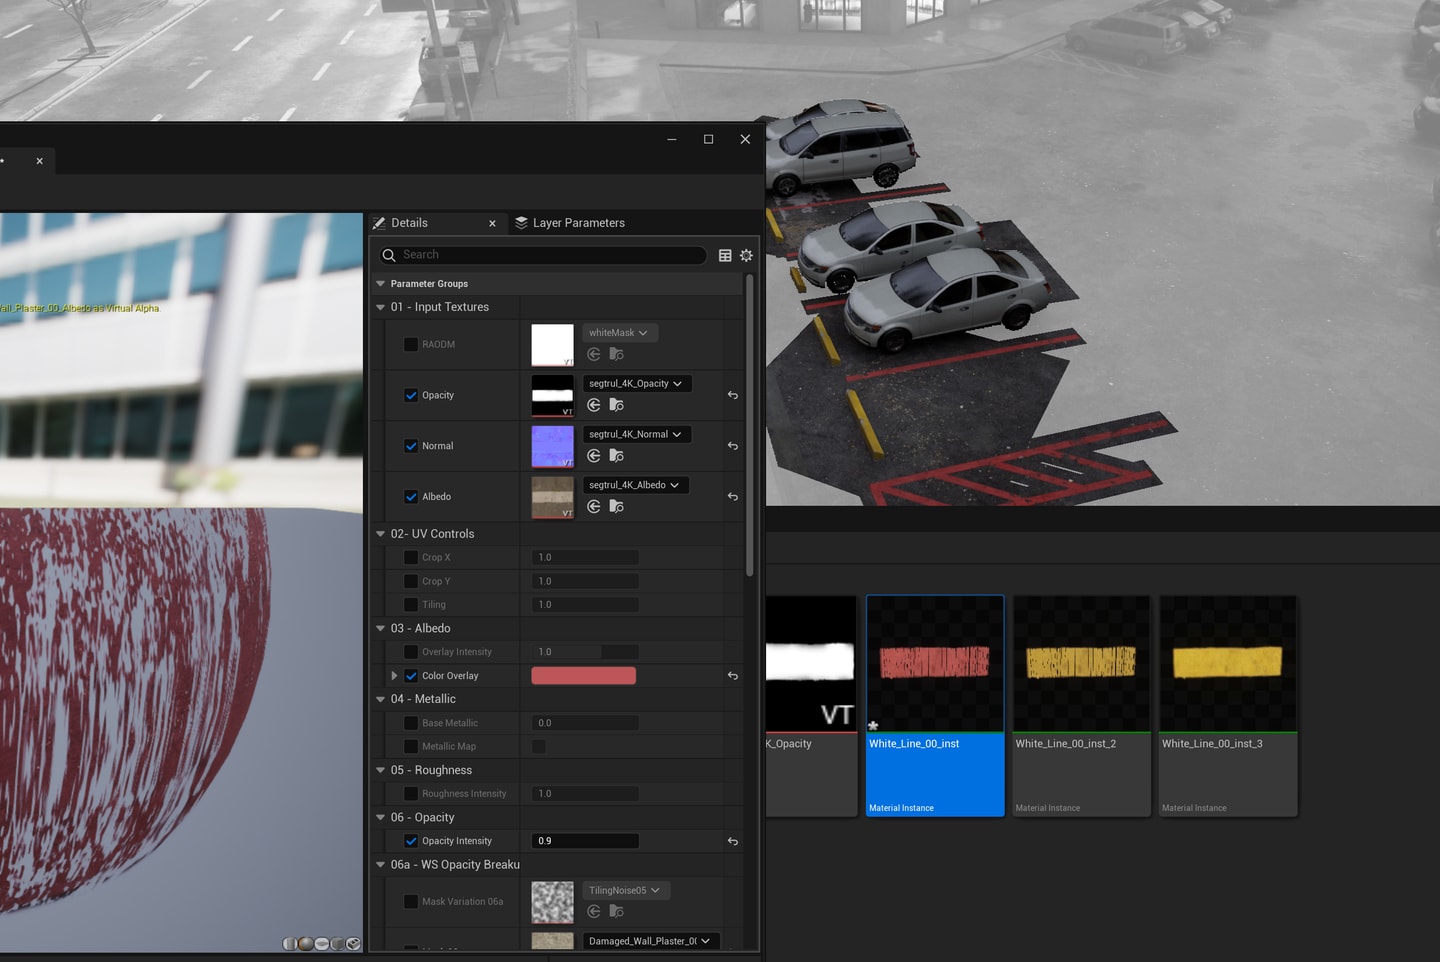The image size is (1440, 962).
Task: Expand the Color Overlay channel values
Action: click(x=394, y=676)
